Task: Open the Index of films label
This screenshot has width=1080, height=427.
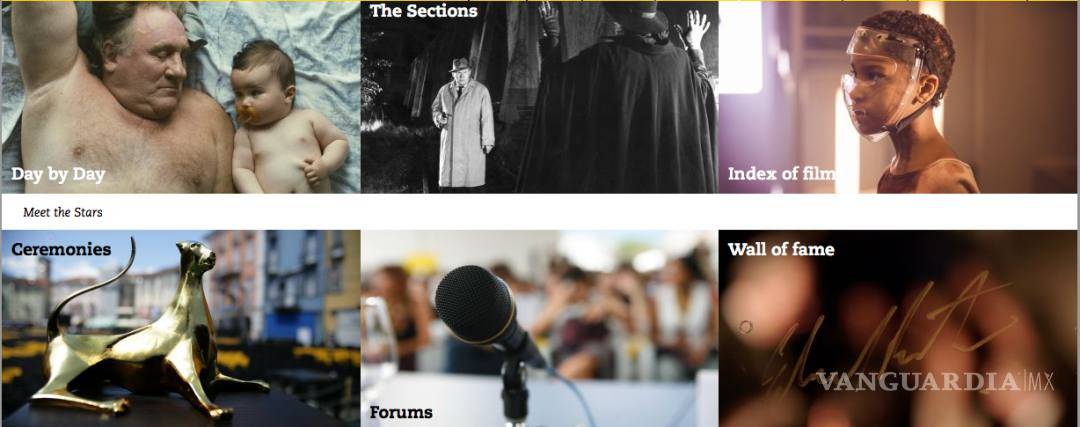Action: [x=782, y=174]
